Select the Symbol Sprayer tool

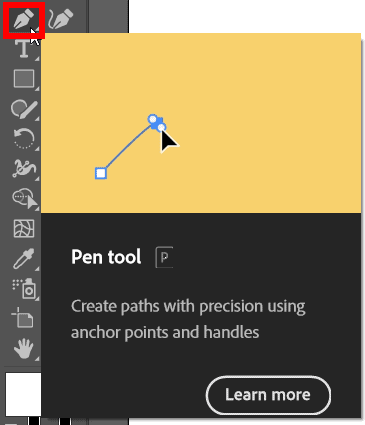(24, 289)
